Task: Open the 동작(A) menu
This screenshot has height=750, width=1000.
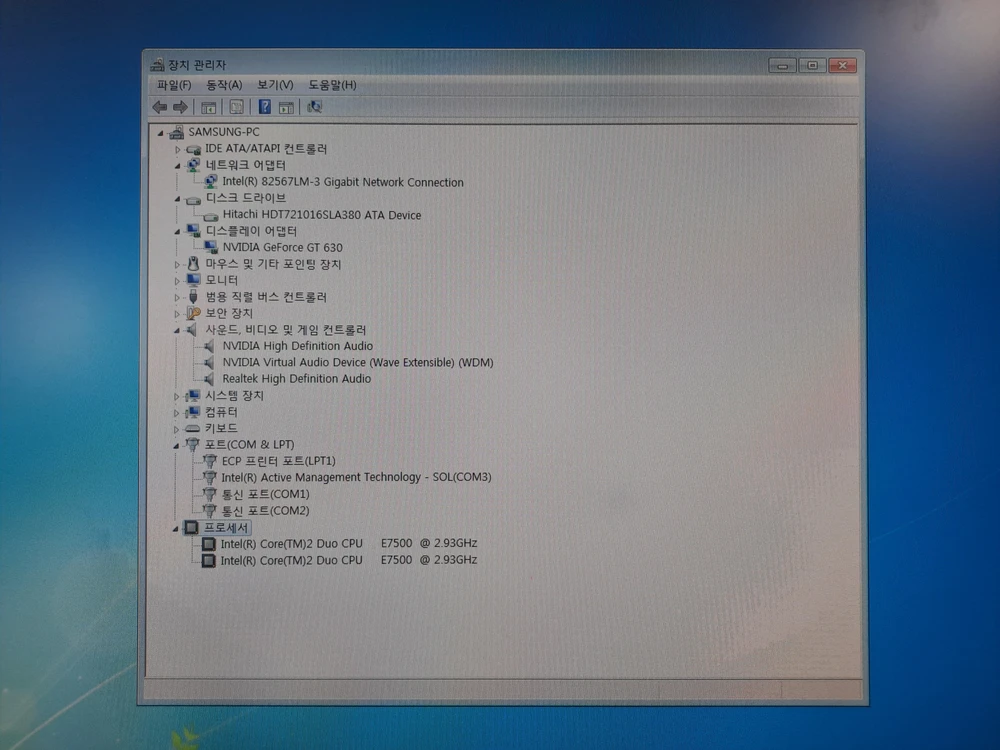Action: coord(224,85)
